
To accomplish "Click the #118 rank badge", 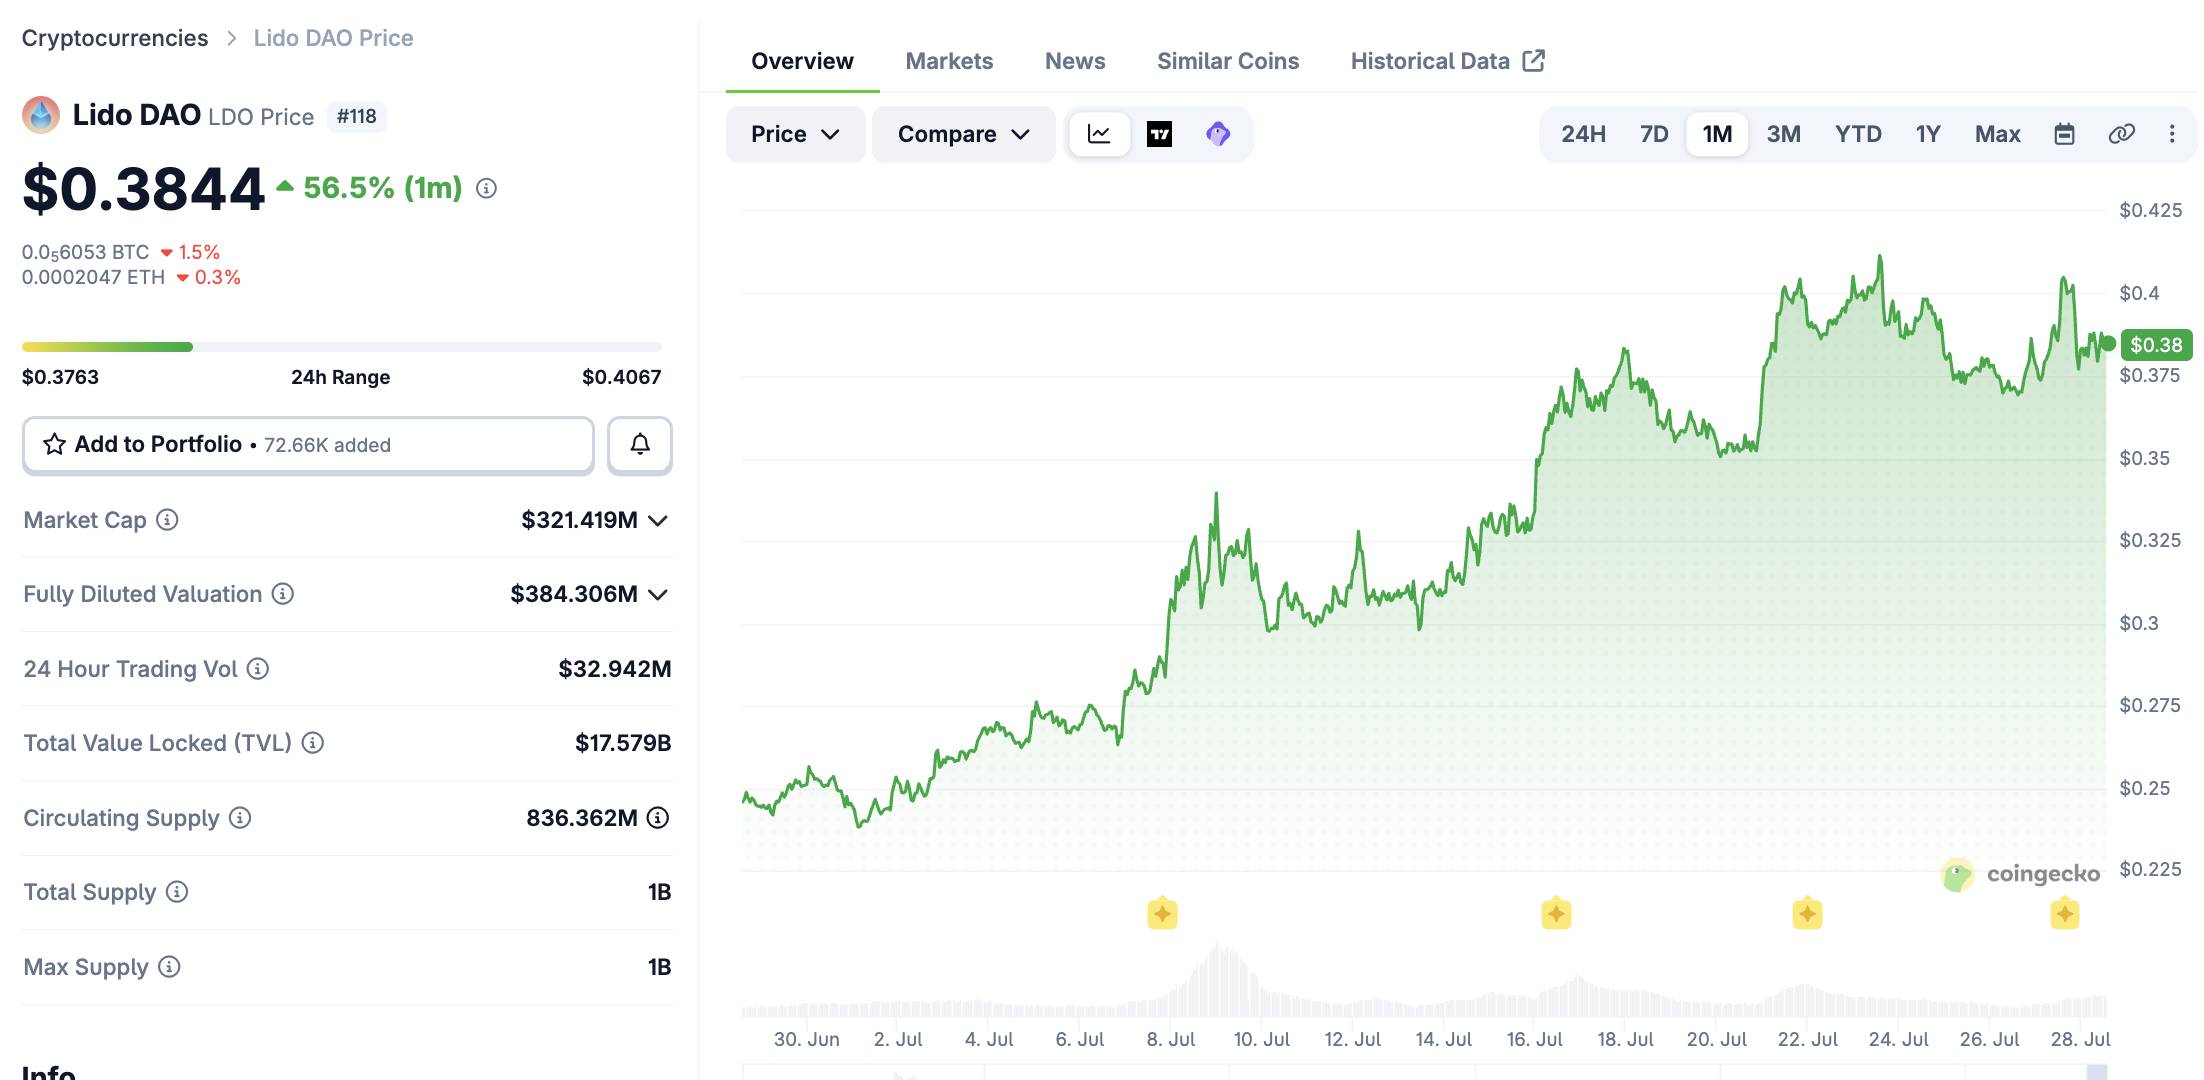I will (357, 116).
